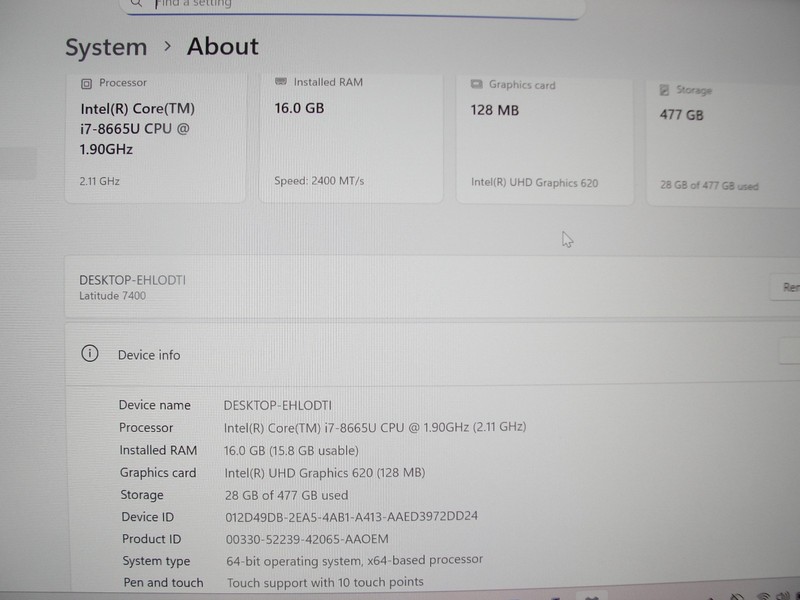Open the Storage card showing 477 GB
This screenshot has width=800, height=600.
click(722, 143)
